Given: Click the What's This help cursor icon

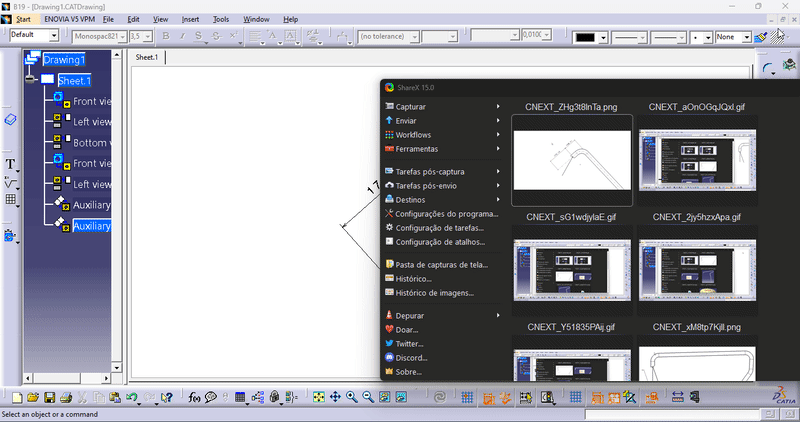Looking at the screenshot, I should click(166, 398).
